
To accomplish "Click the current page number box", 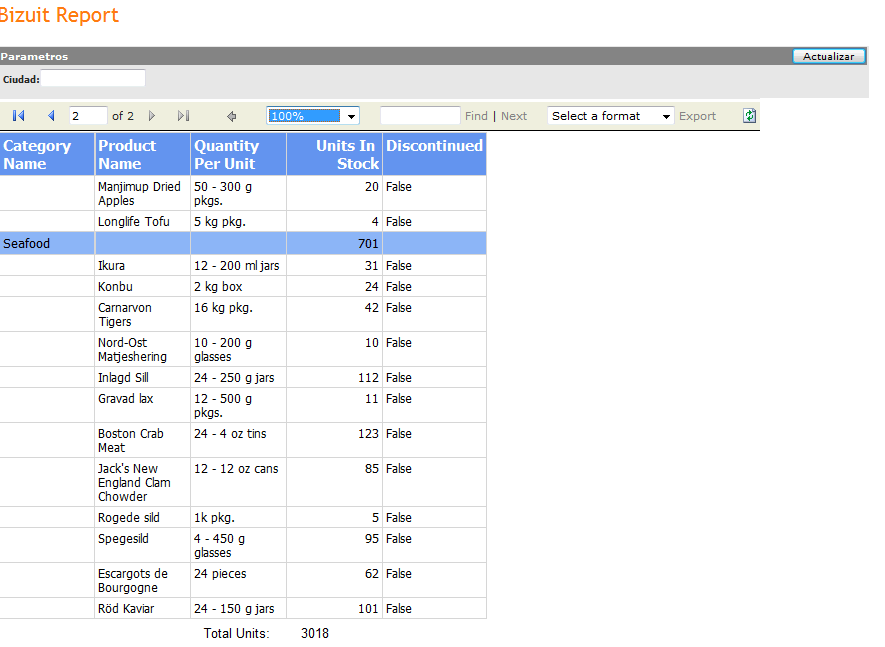I will [88, 116].
